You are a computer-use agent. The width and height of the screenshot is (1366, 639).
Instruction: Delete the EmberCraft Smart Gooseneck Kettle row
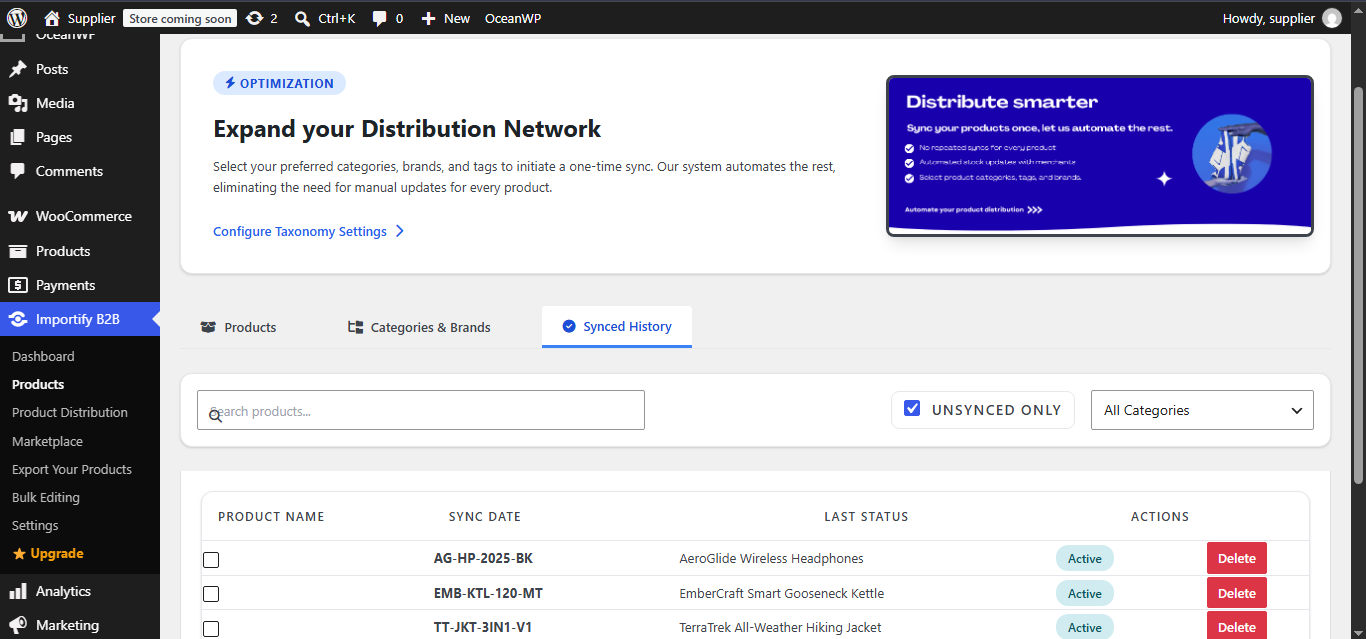[x=1237, y=593]
